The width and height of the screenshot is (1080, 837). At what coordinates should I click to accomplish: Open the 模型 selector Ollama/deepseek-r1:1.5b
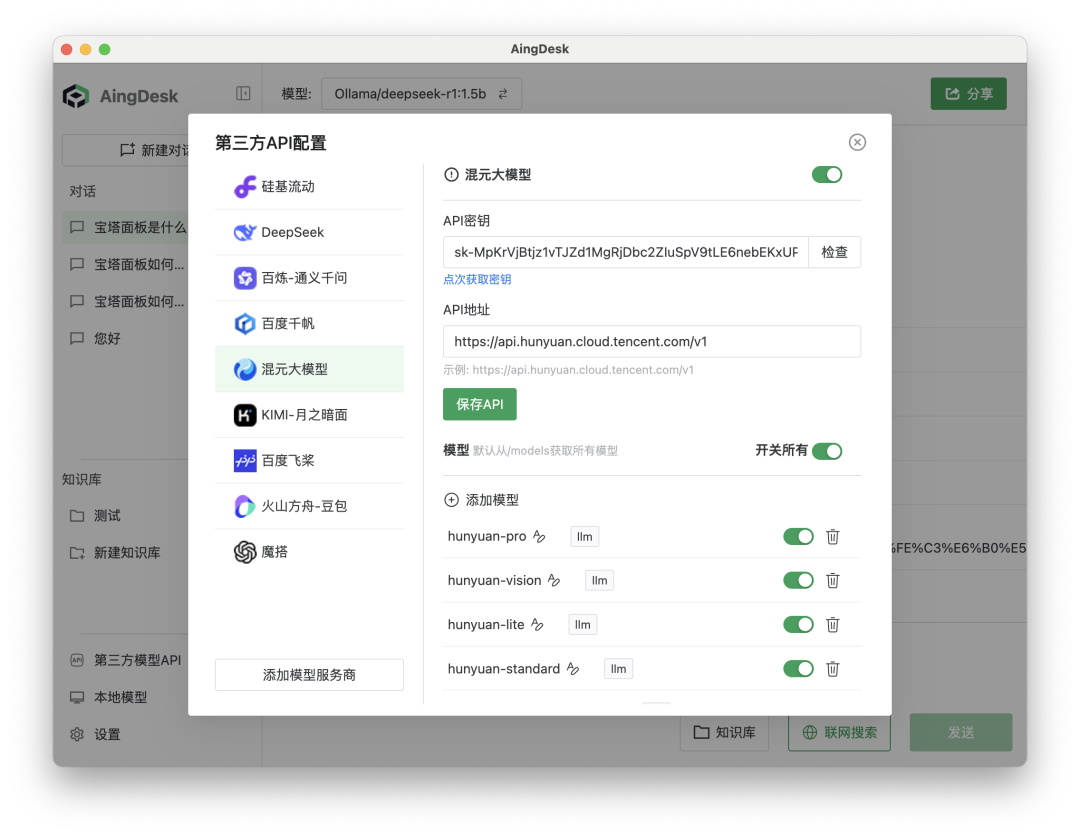pyautogui.click(x=421, y=94)
